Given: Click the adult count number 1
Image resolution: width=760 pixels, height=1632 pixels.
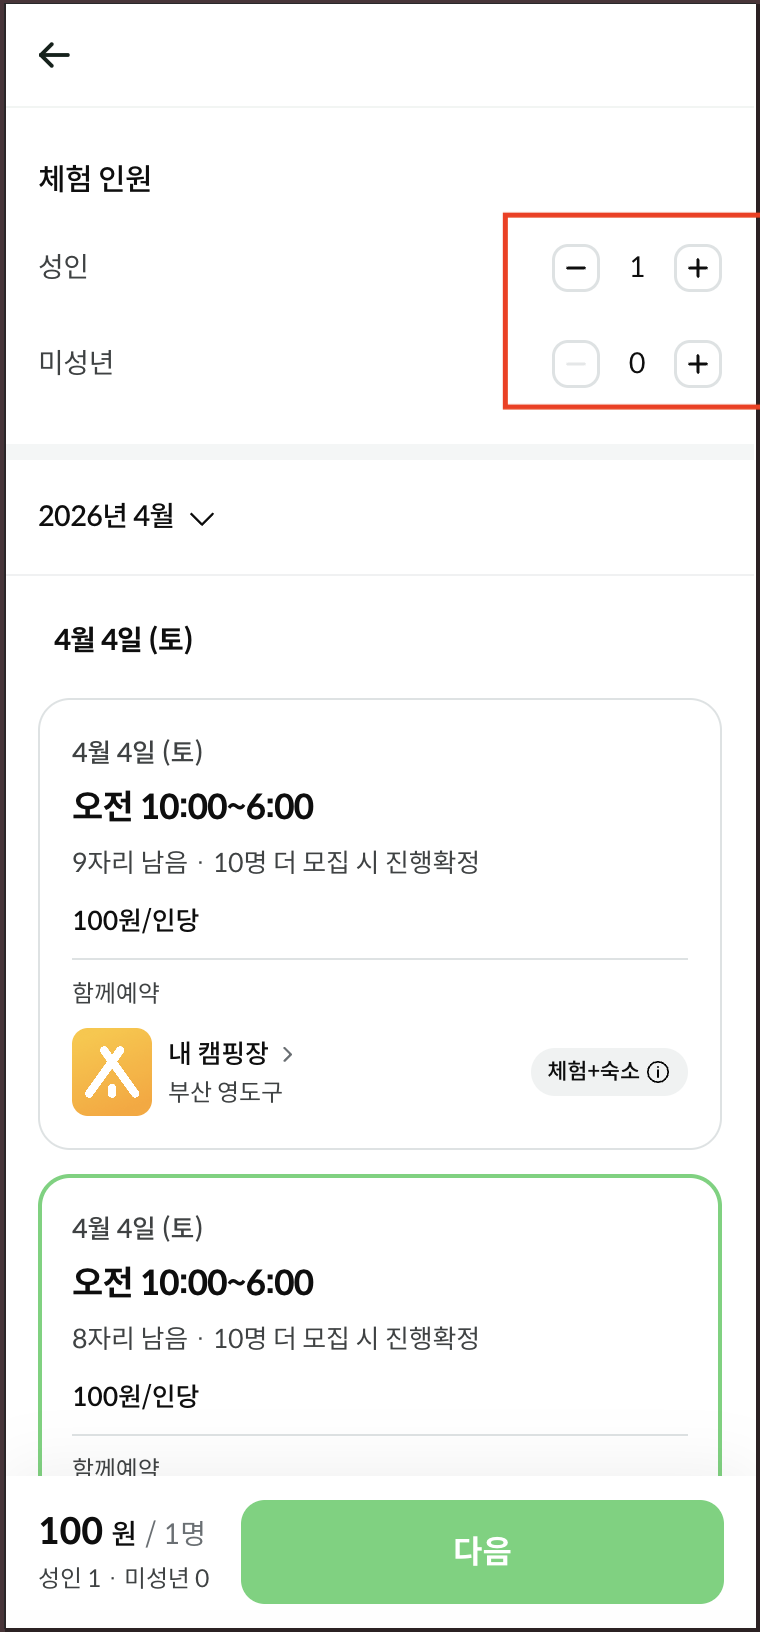Looking at the screenshot, I should 637,268.
